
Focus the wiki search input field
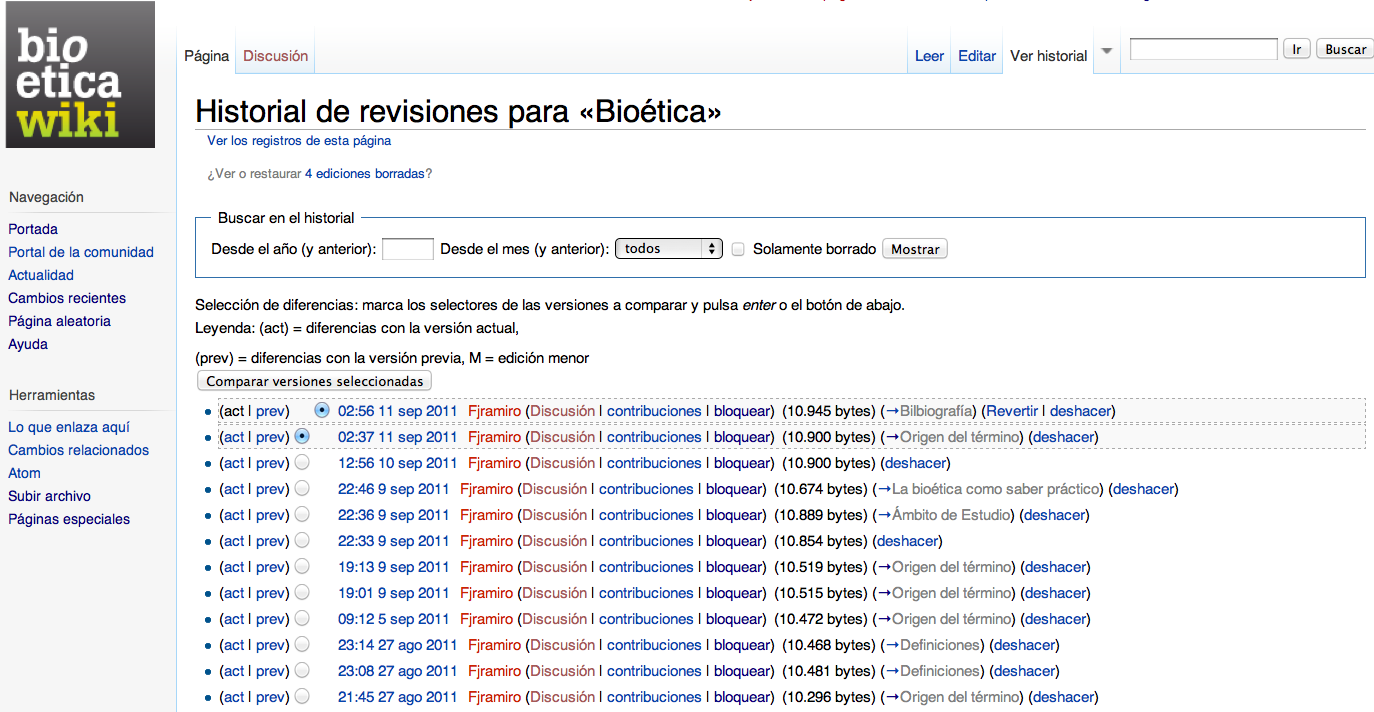[x=1203, y=49]
